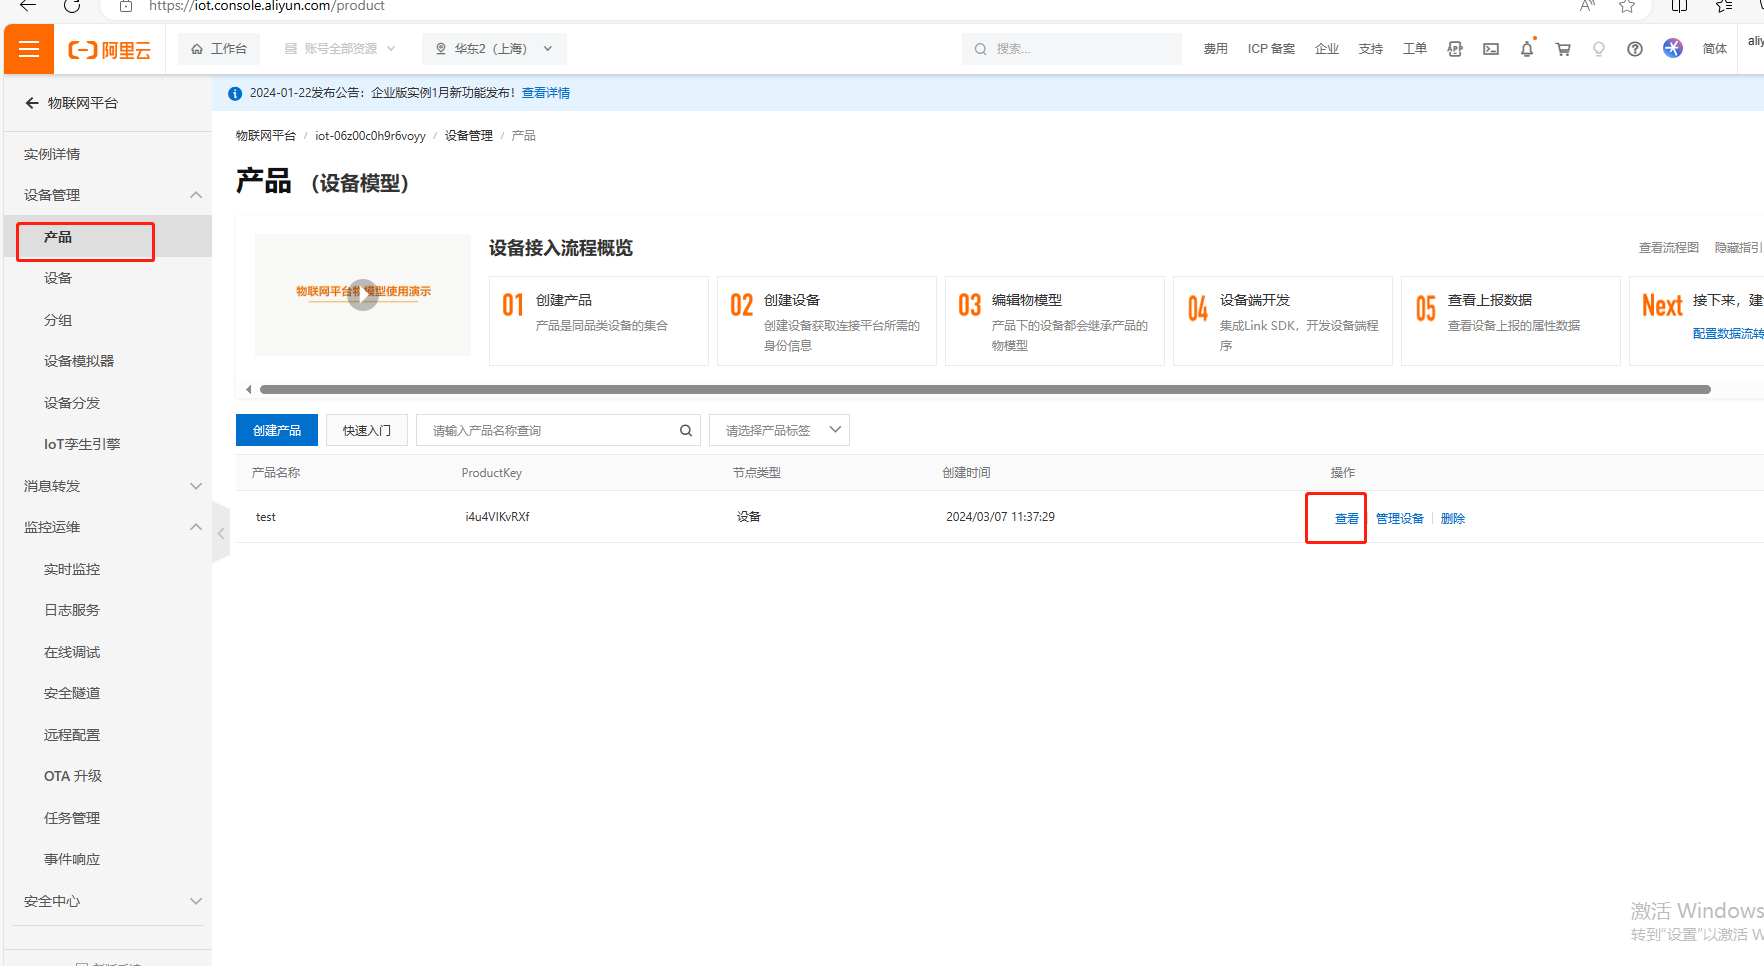The height and width of the screenshot is (966, 1764).
Task: Click the product name search field
Action: pyautogui.click(x=550, y=431)
